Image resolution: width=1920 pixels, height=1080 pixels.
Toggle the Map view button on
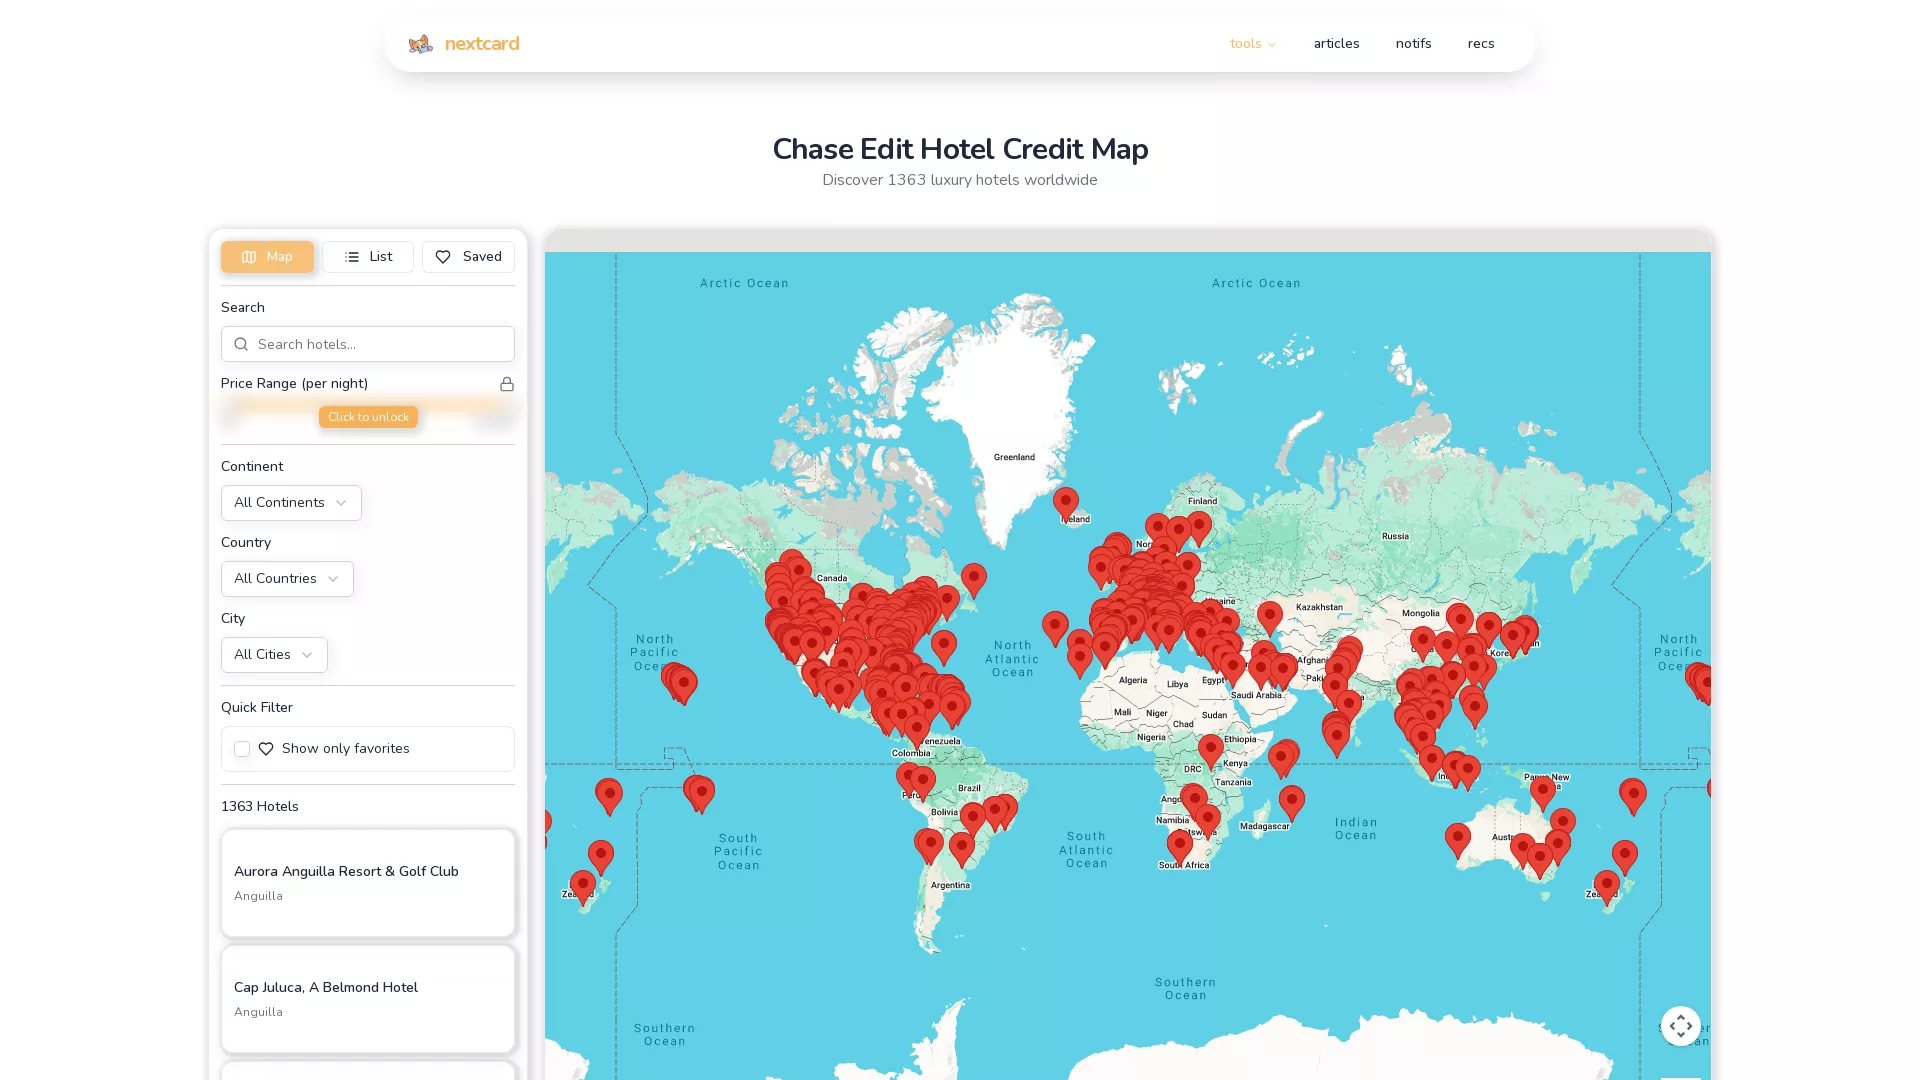click(x=267, y=257)
